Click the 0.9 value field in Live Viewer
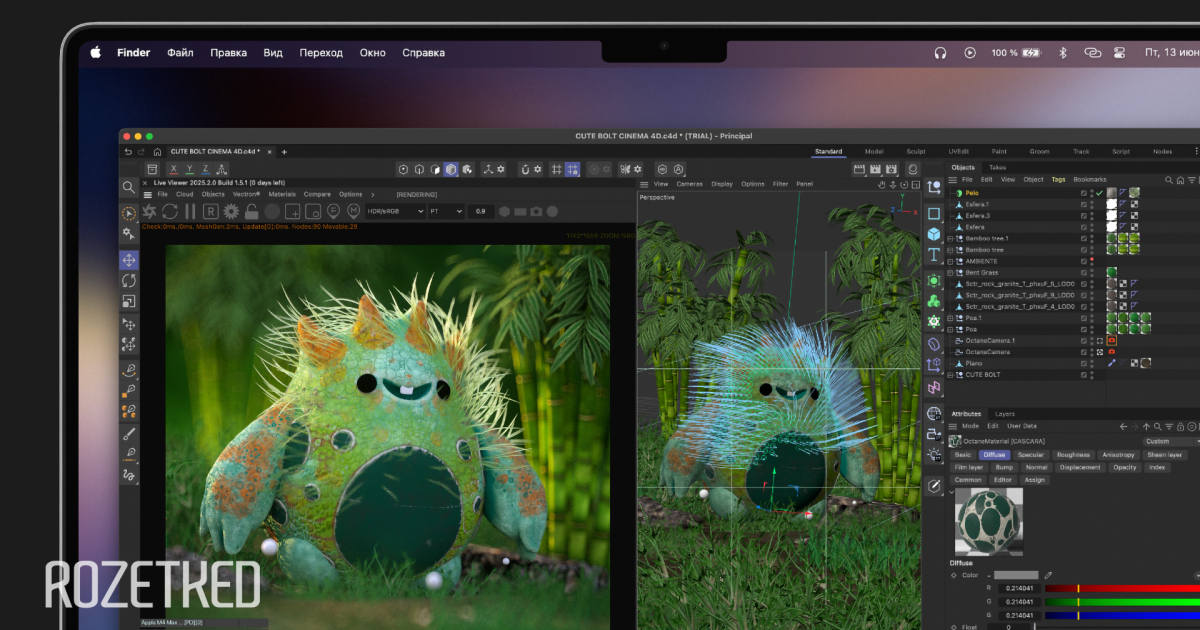The width and height of the screenshot is (1200, 630). (x=481, y=211)
